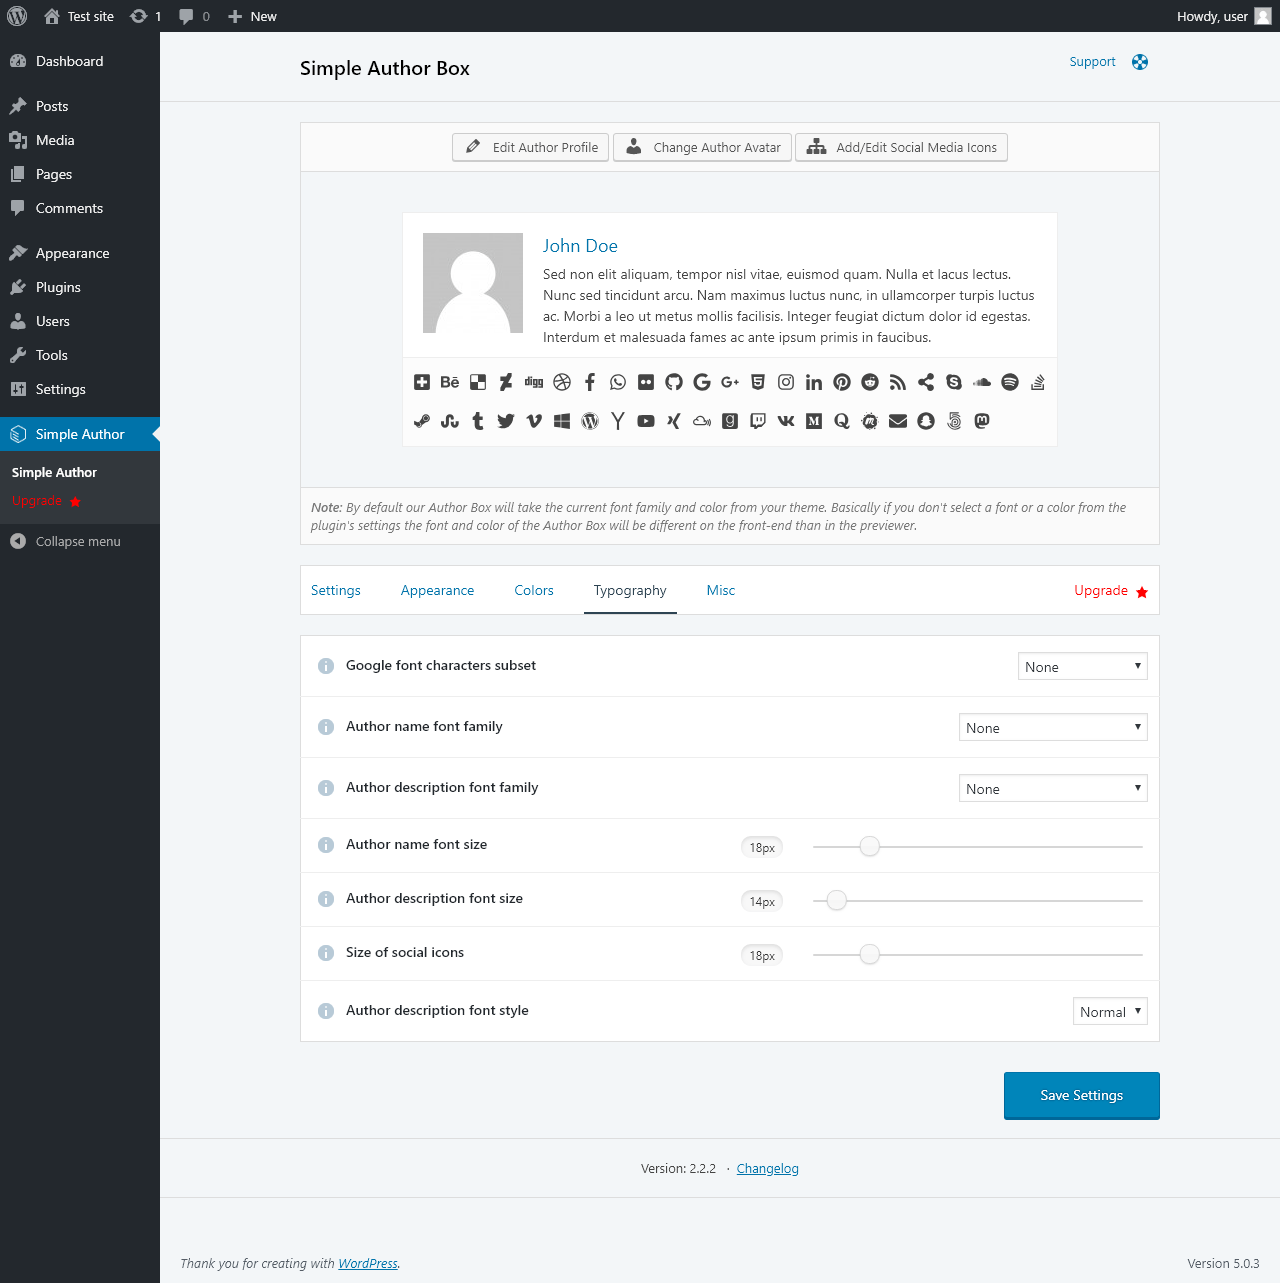Open the Users menu in the sidebar
Screen dimensions: 1280x1283
[80, 321]
